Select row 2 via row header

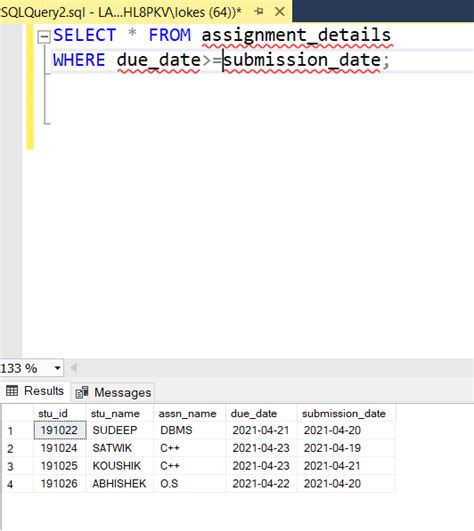[x=18, y=448]
